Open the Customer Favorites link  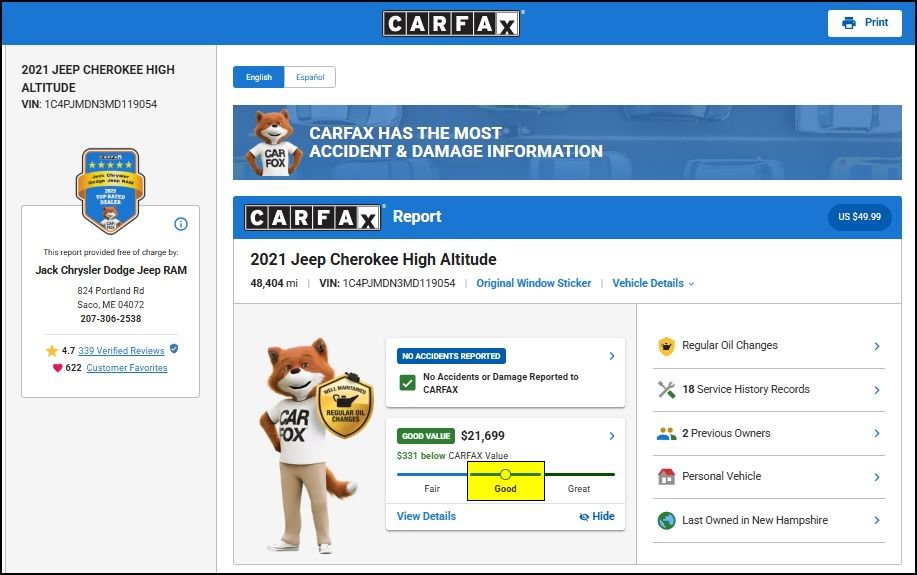pos(127,368)
